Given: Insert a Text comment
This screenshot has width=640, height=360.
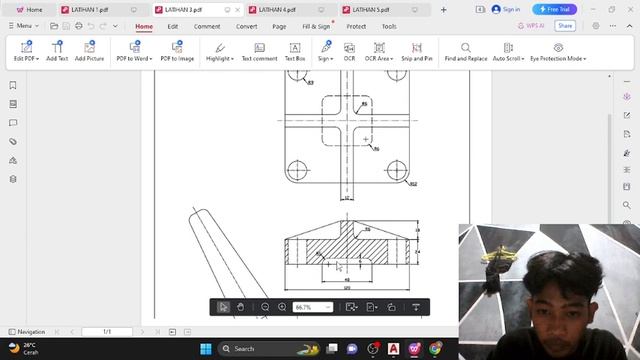Looking at the screenshot, I should coord(259,51).
